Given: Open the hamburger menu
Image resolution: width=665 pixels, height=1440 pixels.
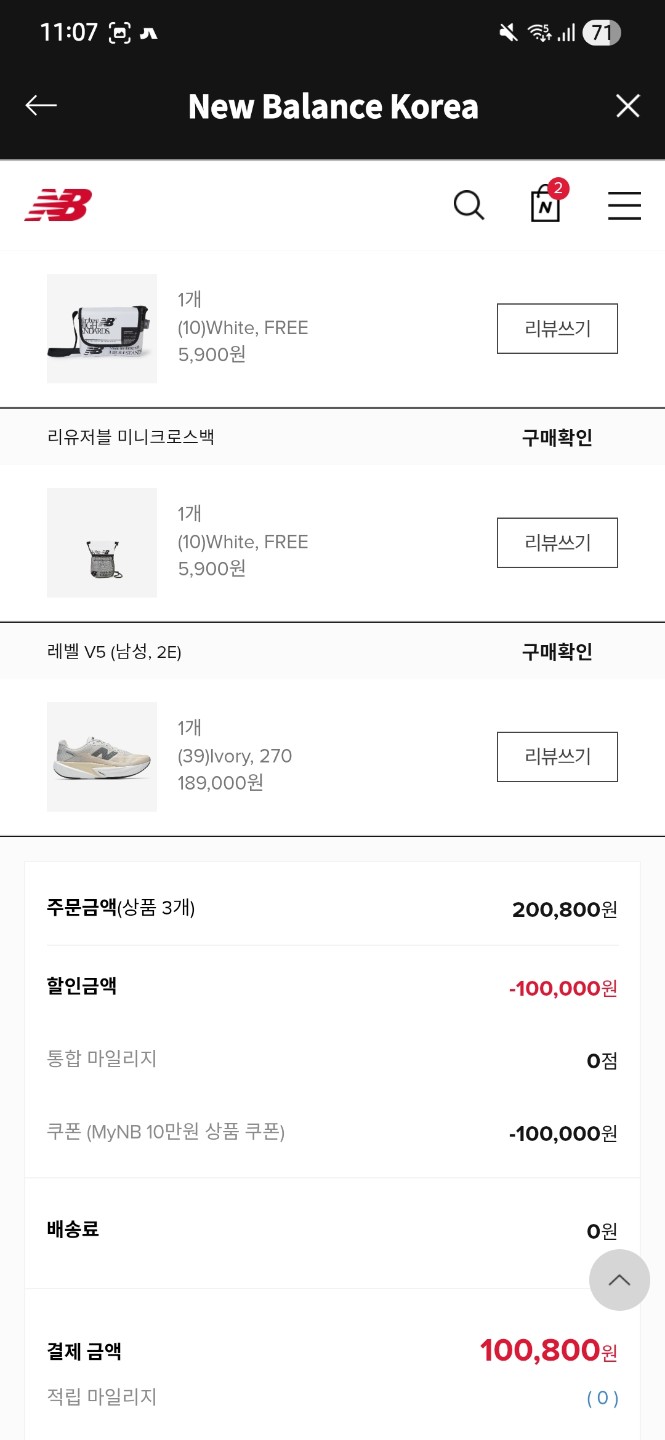Looking at the screenshot, I should point(624,205).
